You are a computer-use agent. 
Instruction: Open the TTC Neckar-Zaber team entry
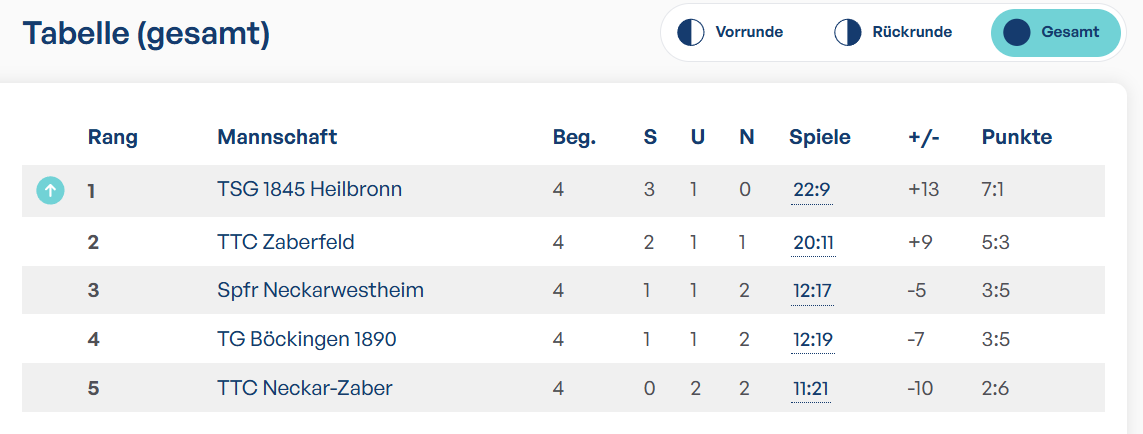click(x=305, y=388)
